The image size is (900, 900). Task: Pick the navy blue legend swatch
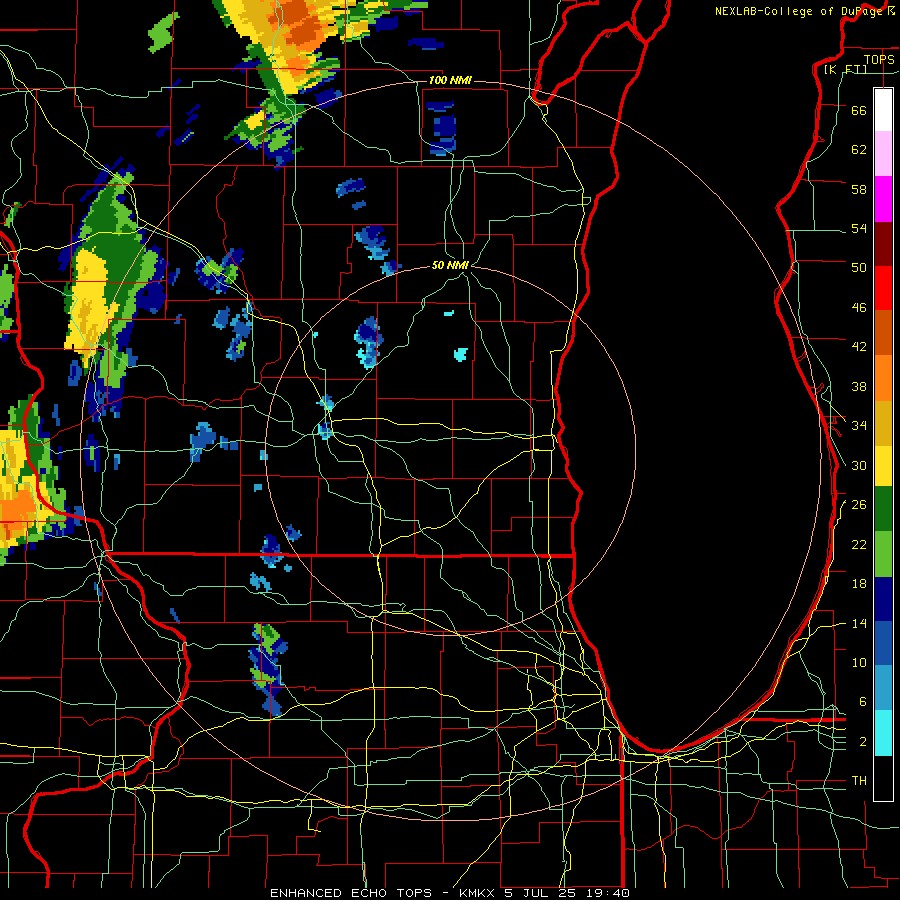click(883, 599)
